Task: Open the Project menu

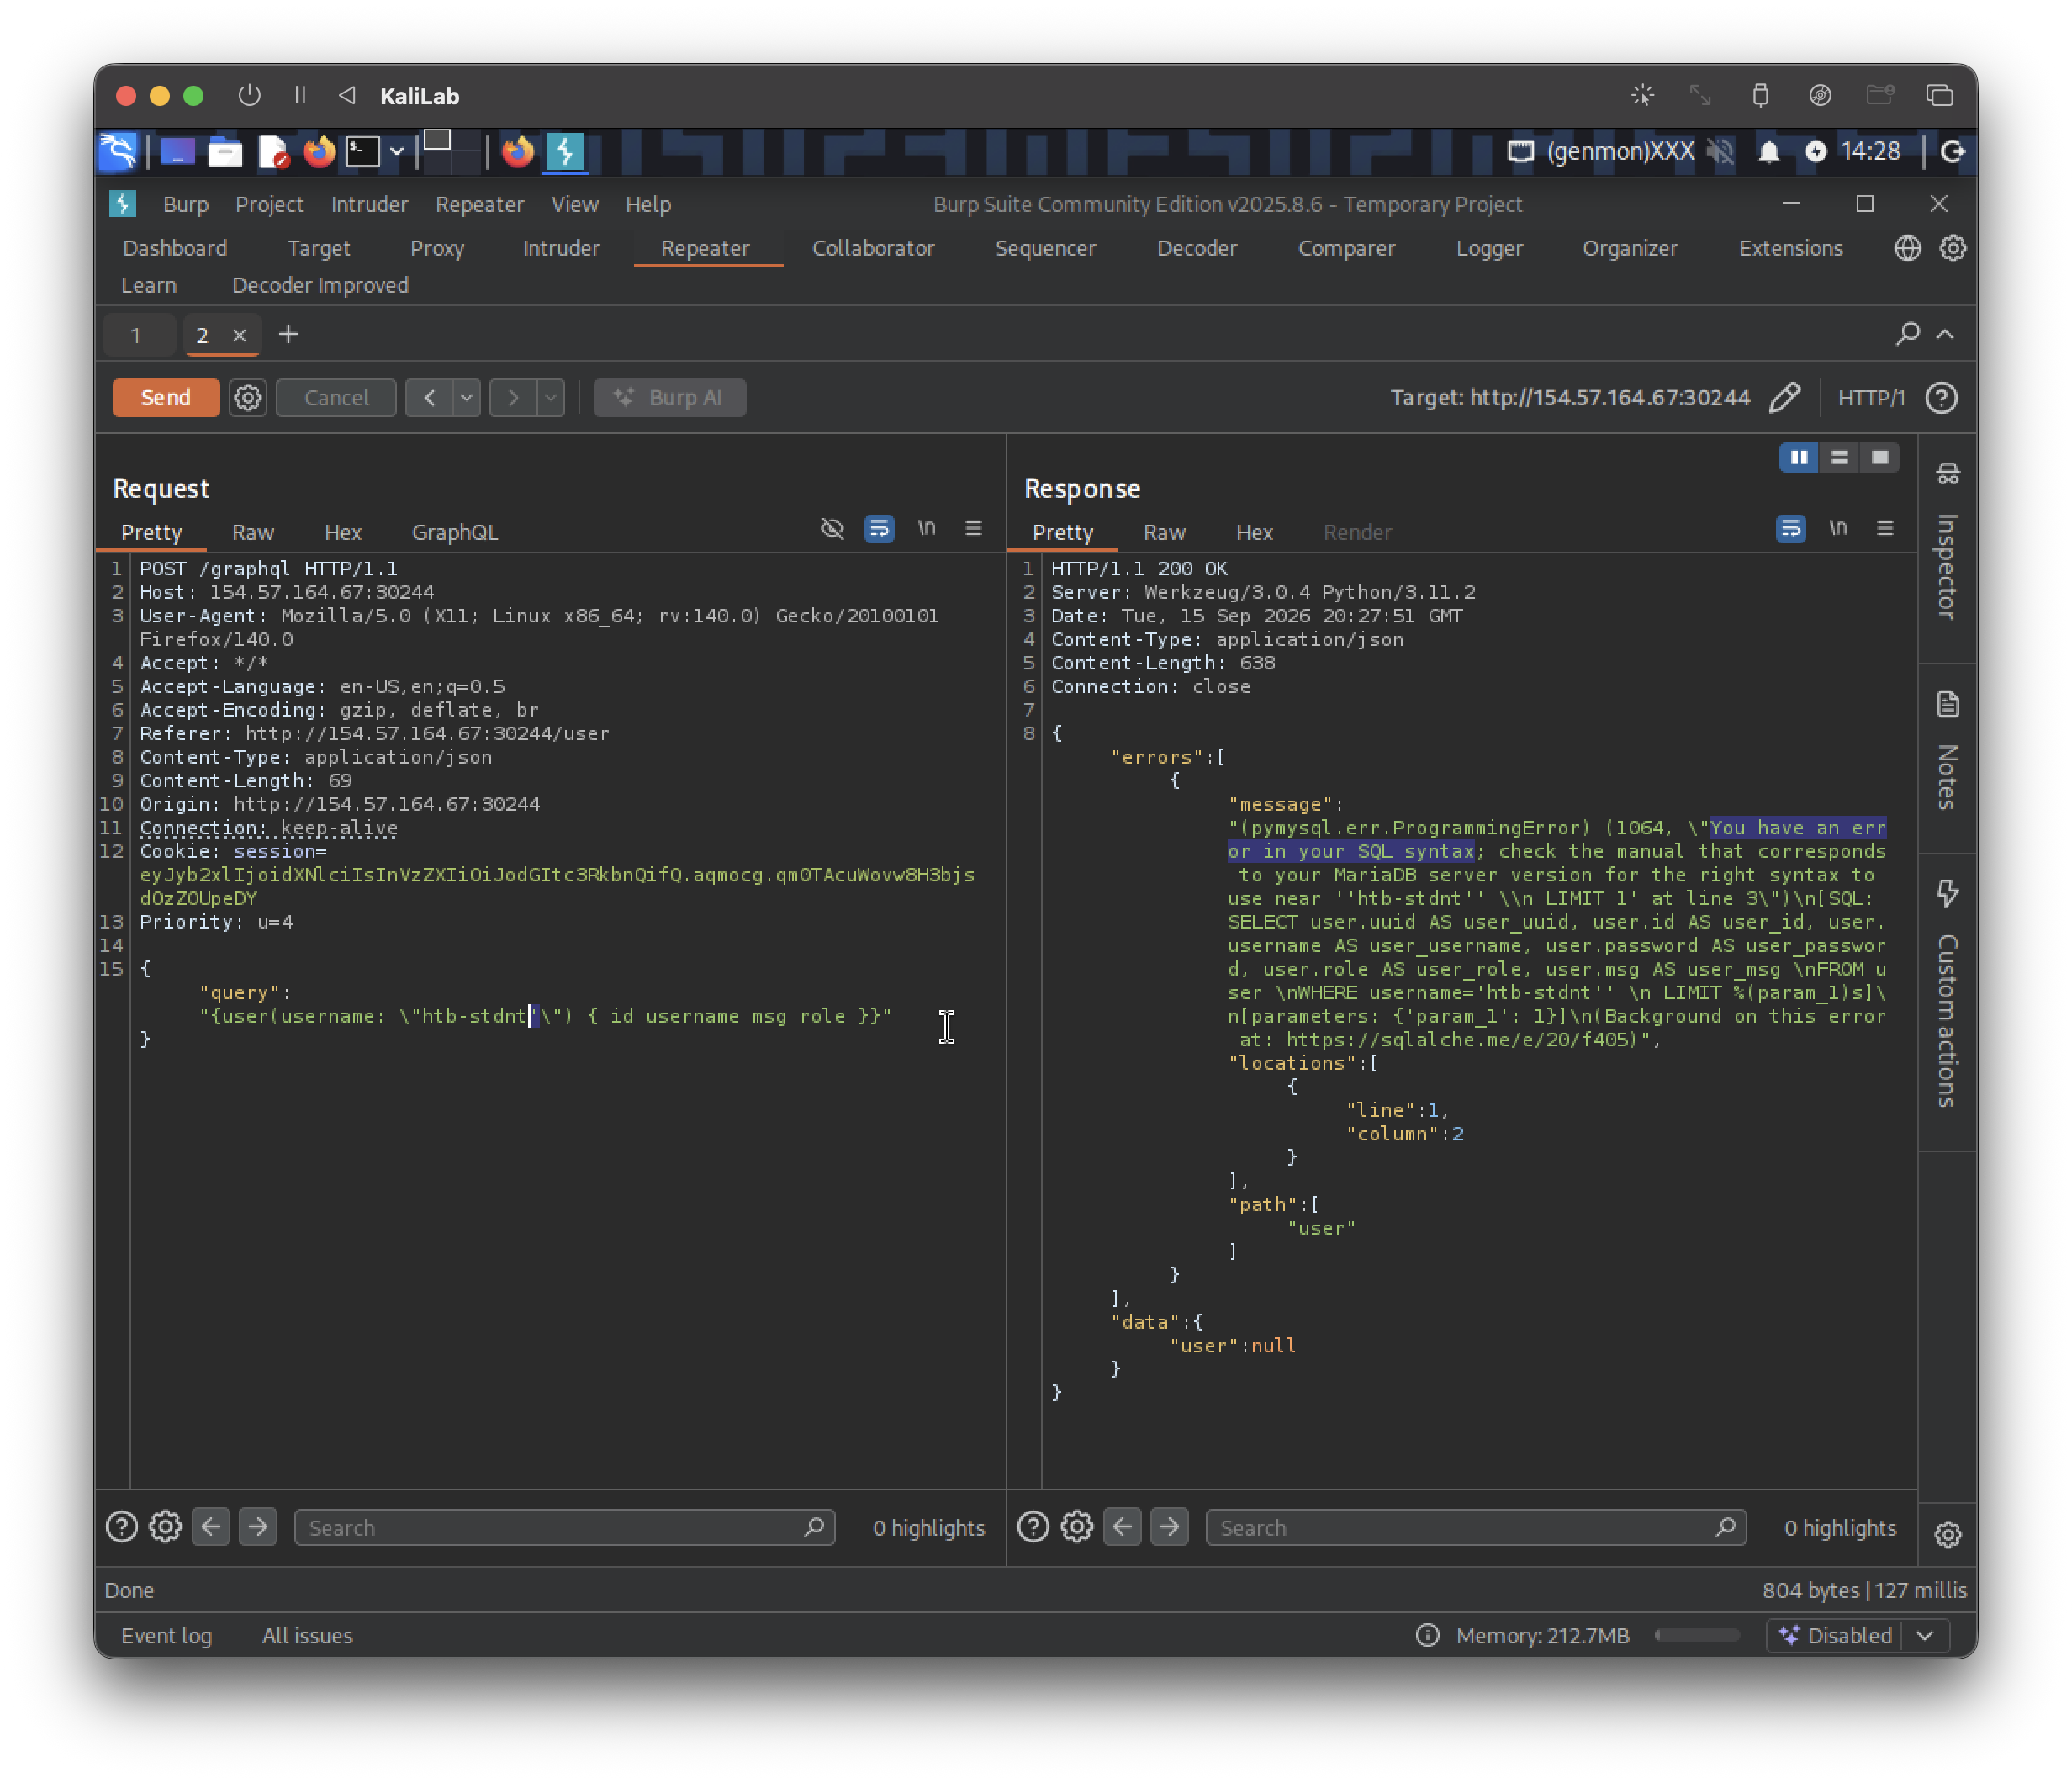Action: 269,204
